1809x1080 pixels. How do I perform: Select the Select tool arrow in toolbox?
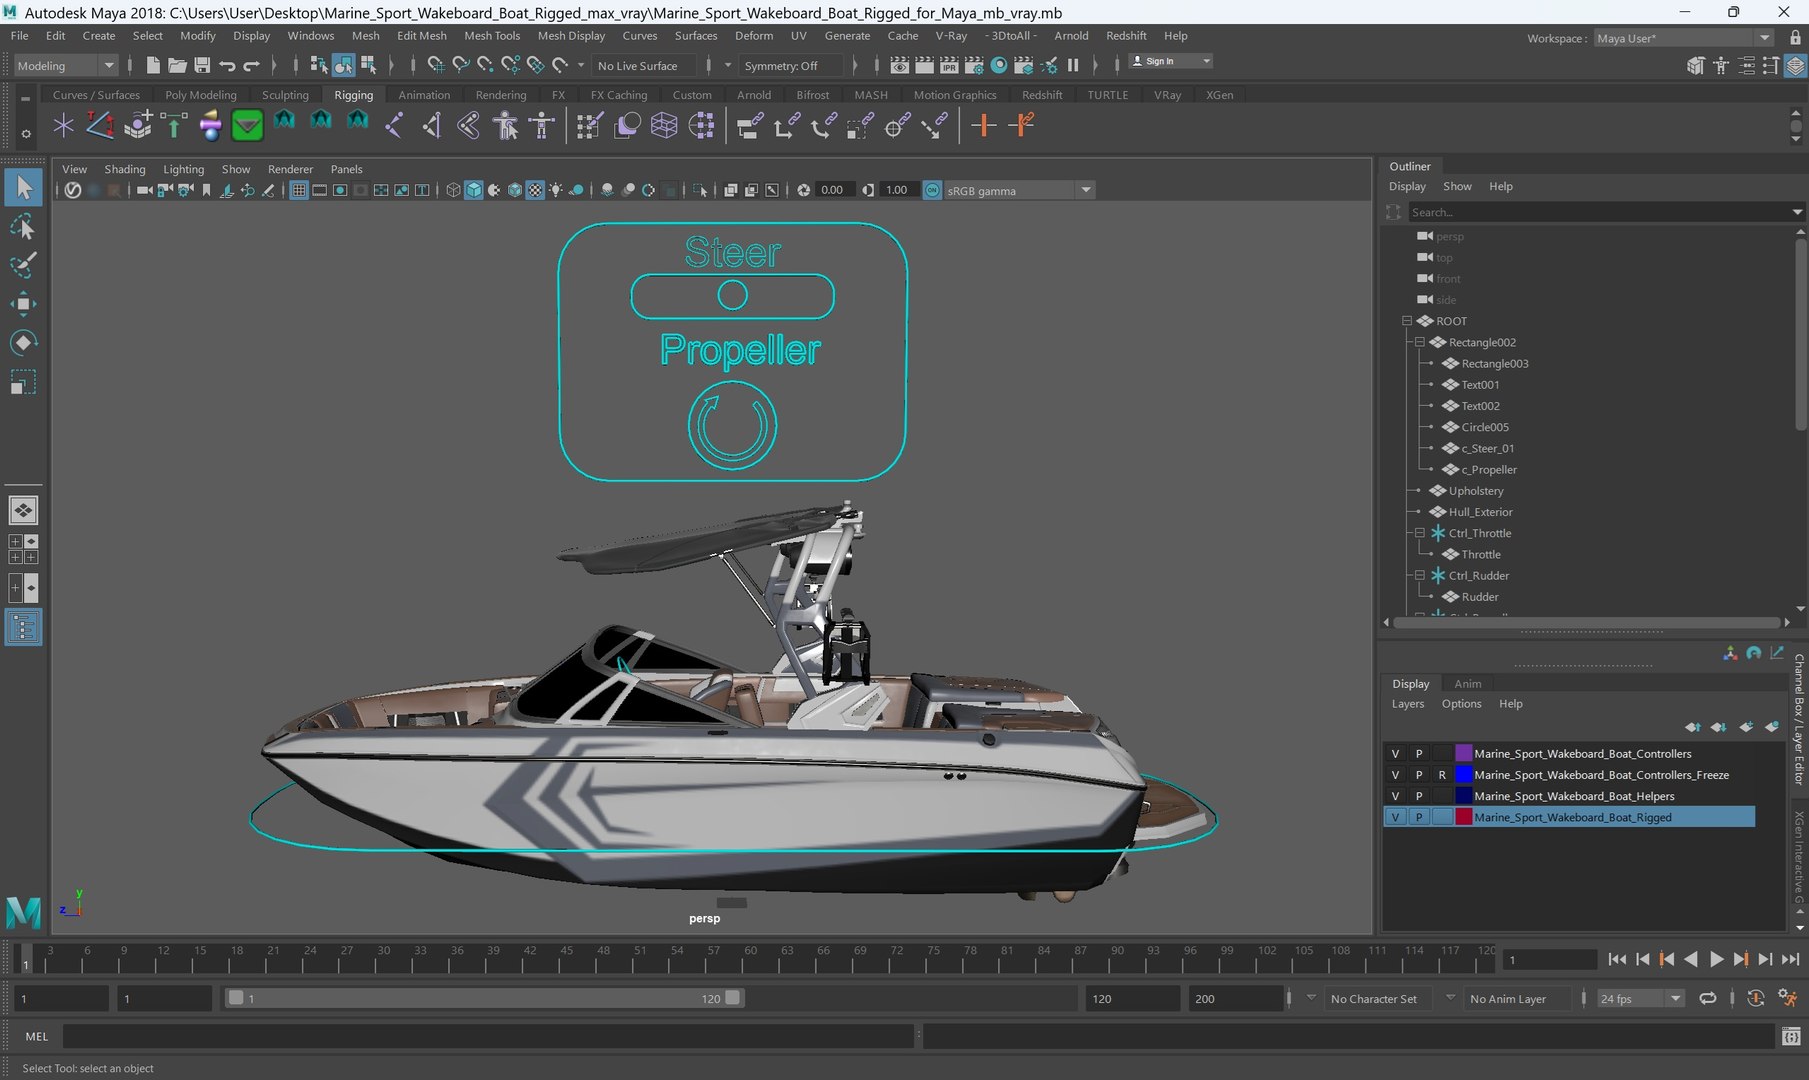(23, 187)
